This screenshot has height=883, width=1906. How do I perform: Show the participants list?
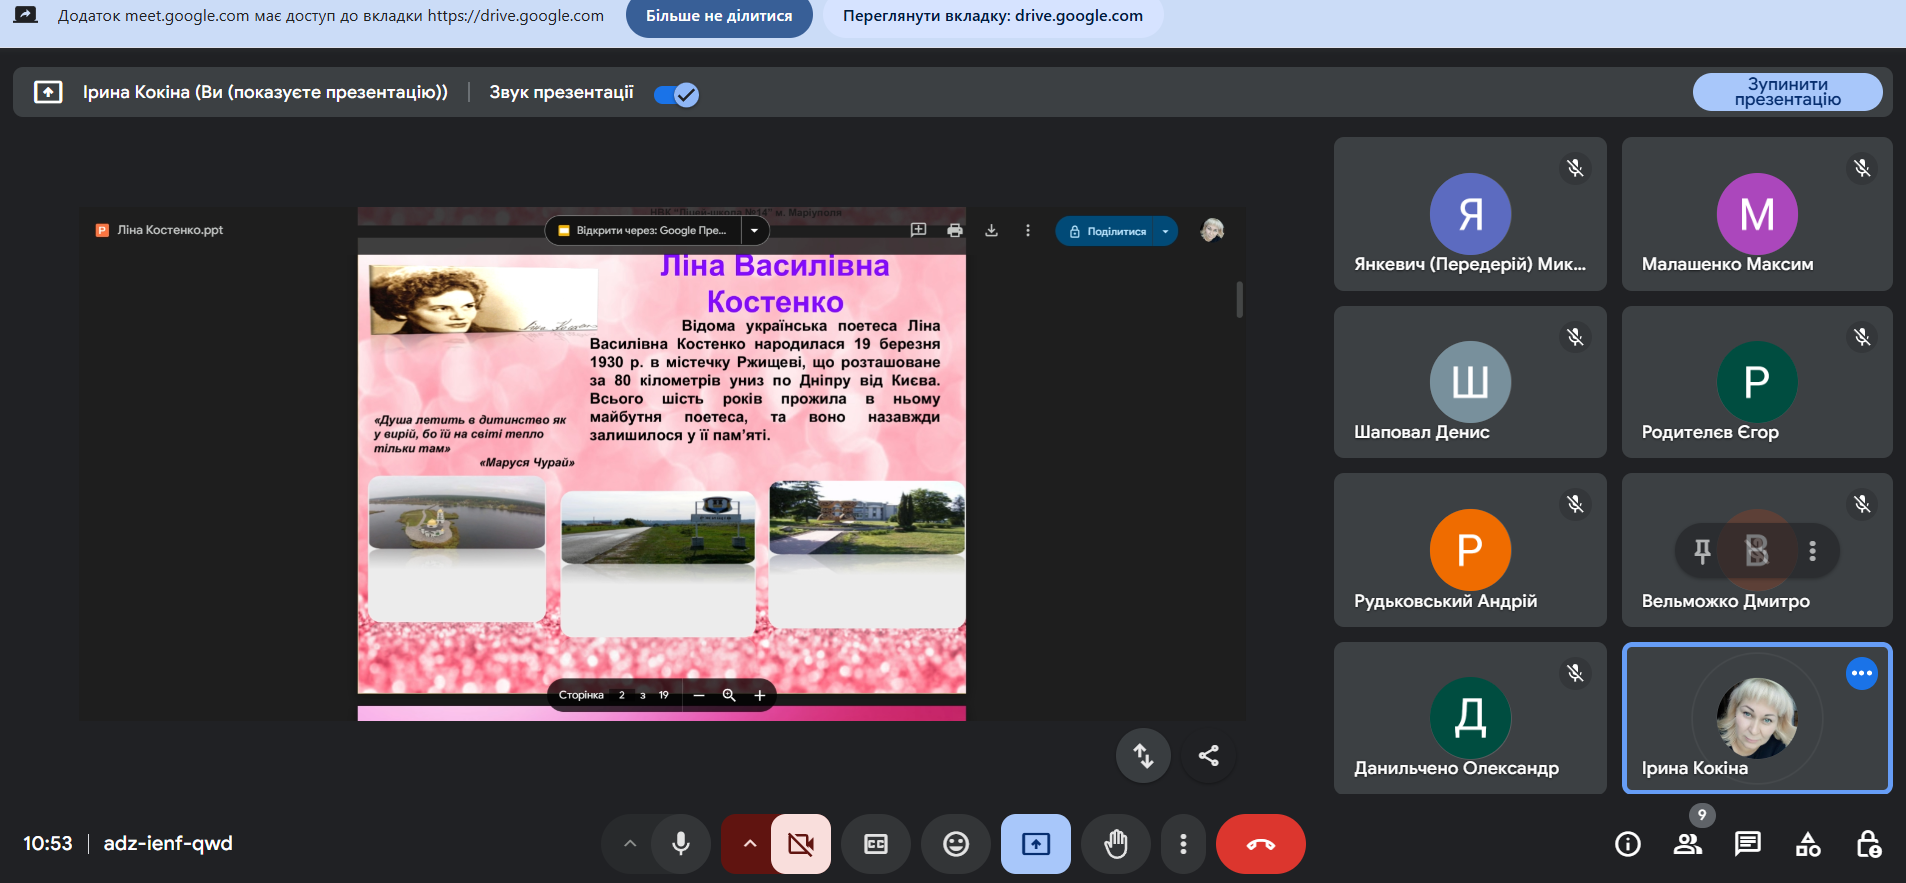(x=1688, y=844)
